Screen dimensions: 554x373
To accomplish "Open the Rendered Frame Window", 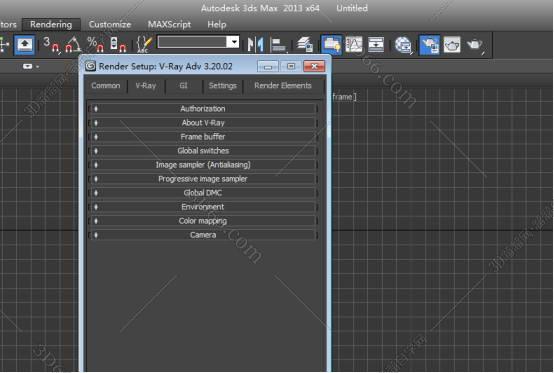I will (452, 45).
